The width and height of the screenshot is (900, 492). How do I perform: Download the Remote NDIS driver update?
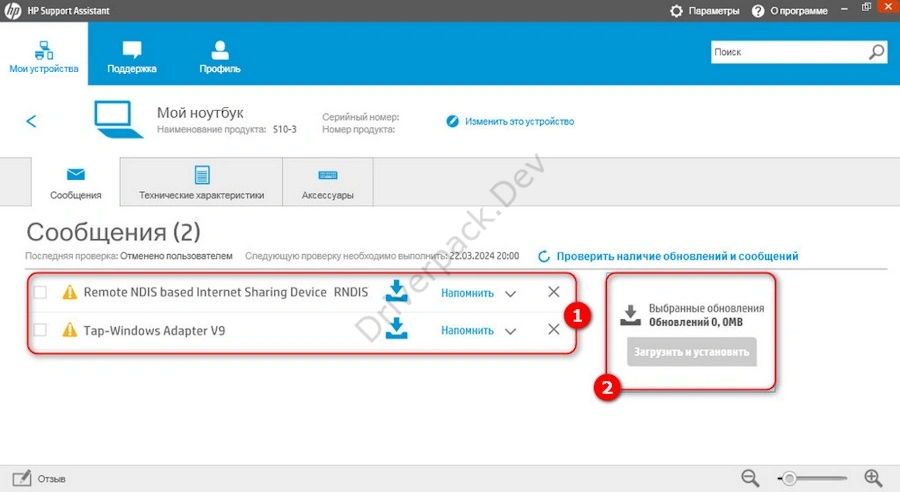click(x=396, y=291)
